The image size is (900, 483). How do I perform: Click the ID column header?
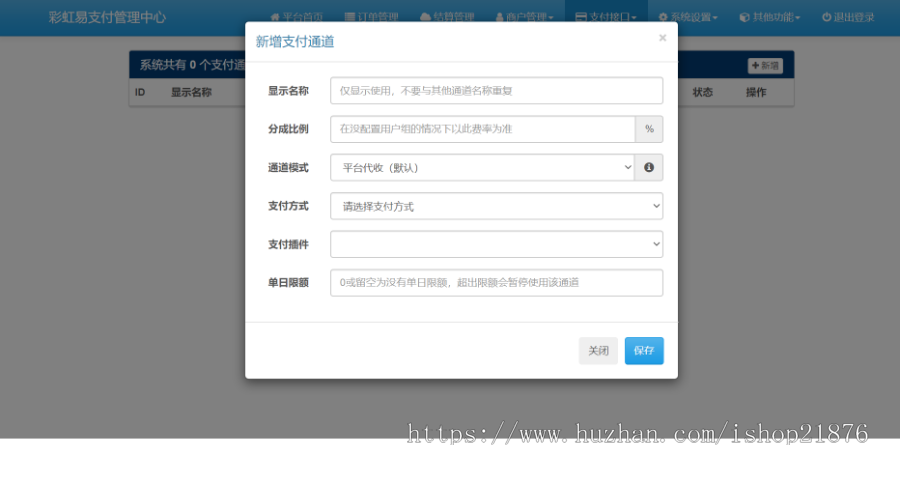(139, 92)
